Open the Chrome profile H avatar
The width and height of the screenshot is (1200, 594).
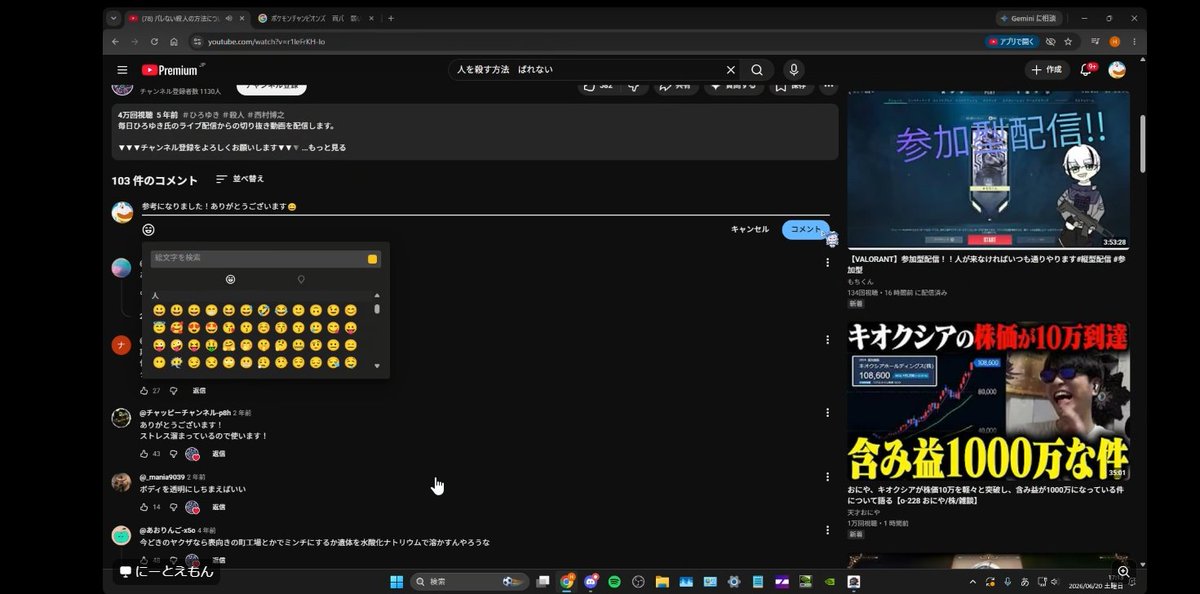pyautogui.click(x=1115, y=41)
